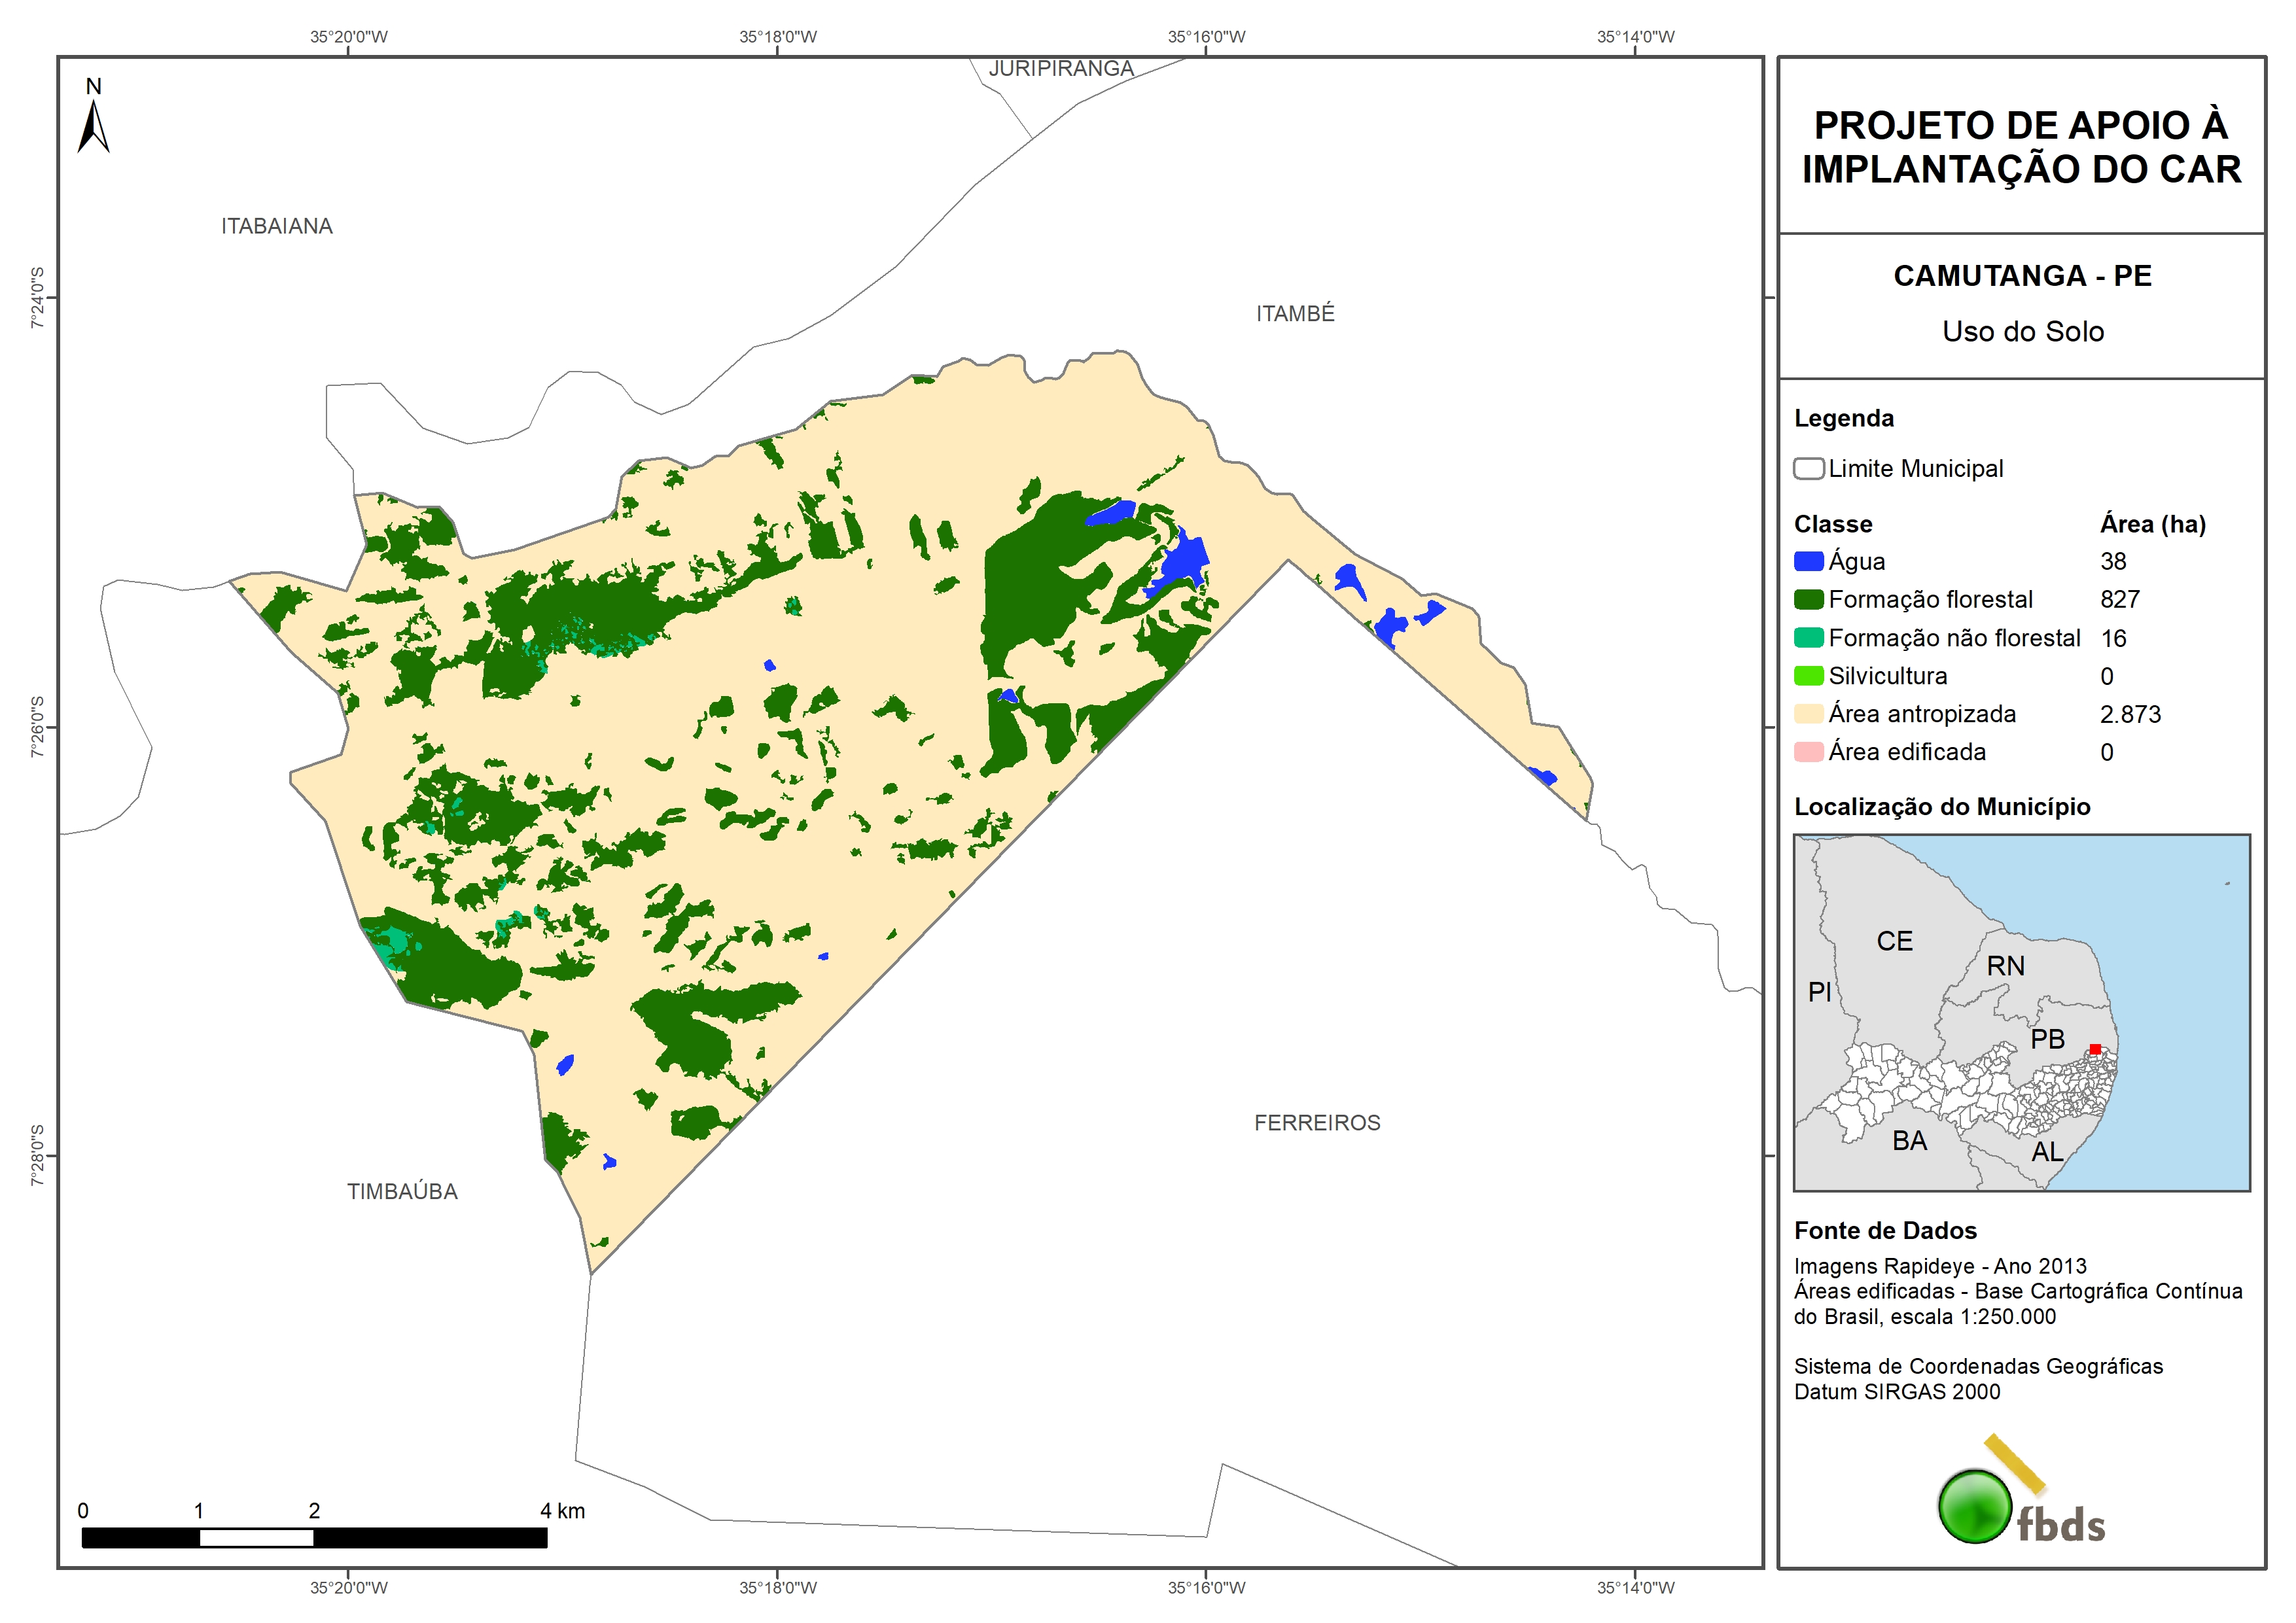Image resolution: width=2296 pixels, height=1623 pixels.
Task: Click the PB state label in the inset
Action: click(x=2047, y=1039)
